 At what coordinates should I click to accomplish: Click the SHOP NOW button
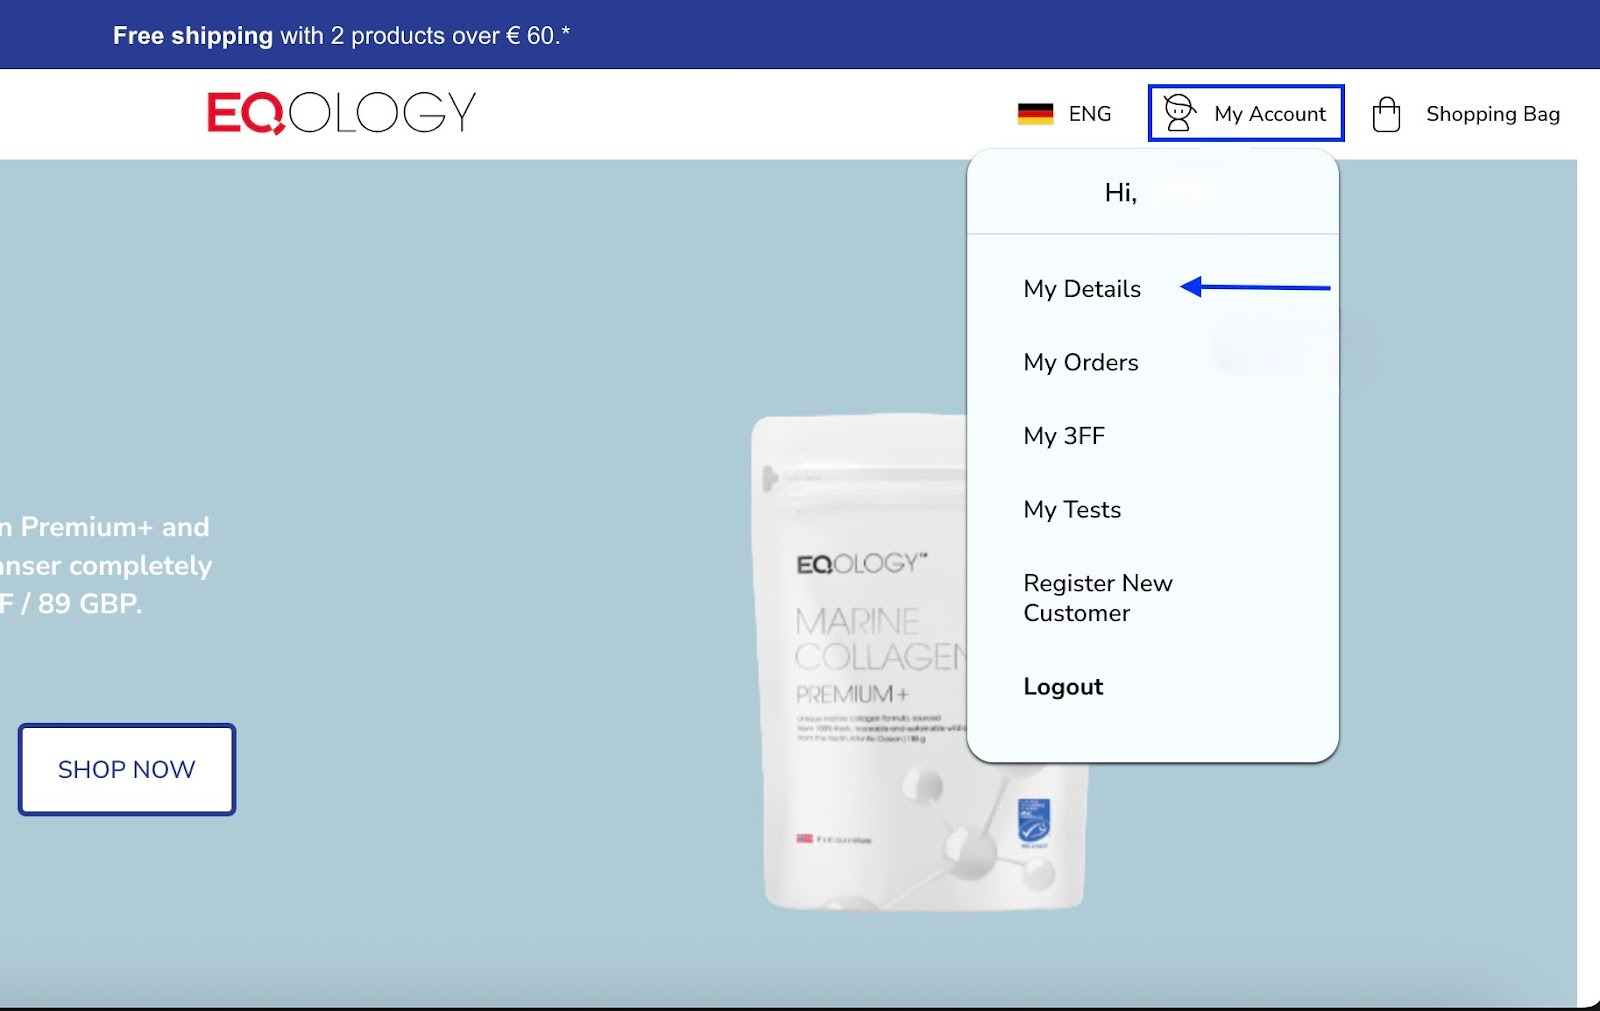tap(127, 769)
